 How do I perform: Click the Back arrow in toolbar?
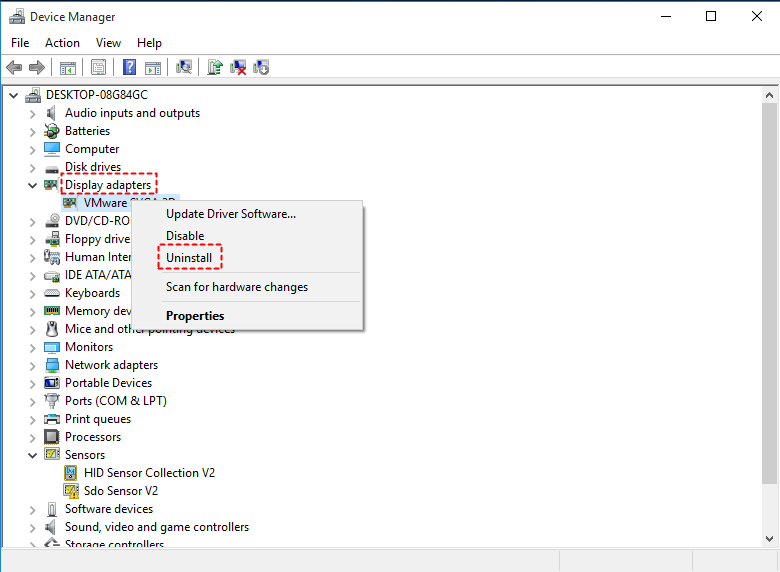14,68
